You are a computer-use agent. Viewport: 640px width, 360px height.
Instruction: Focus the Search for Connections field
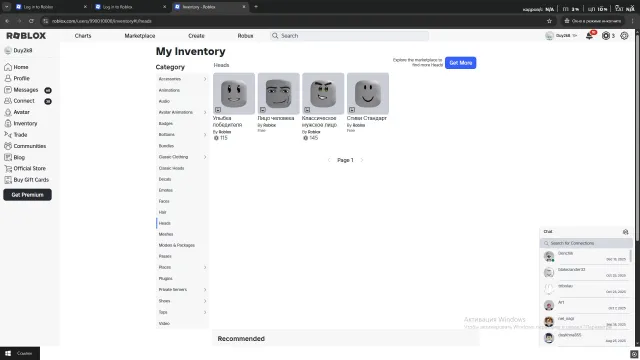click(x=586, y=243)
